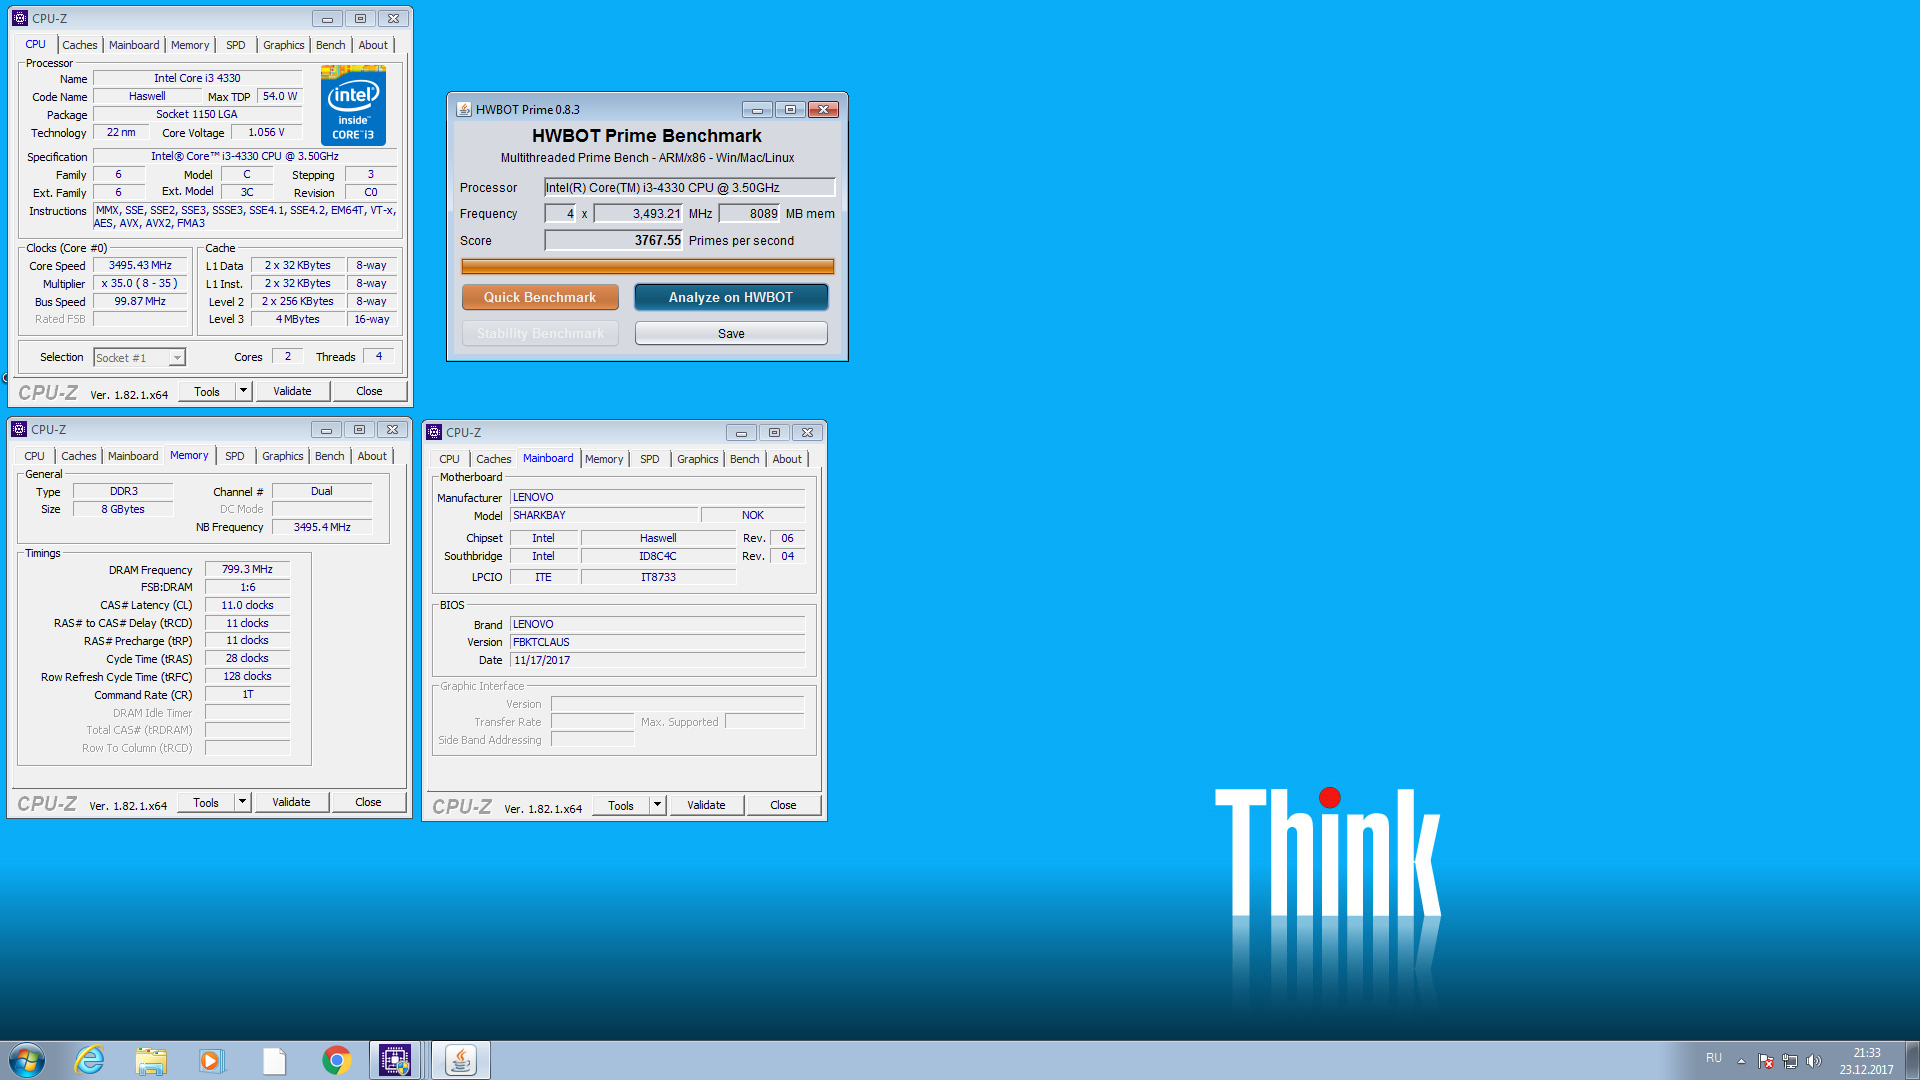Screen dimensions: 1920x1080
Task: Click the Core Speed value 3495.43 MHz
Action: [x=140, y=265]
